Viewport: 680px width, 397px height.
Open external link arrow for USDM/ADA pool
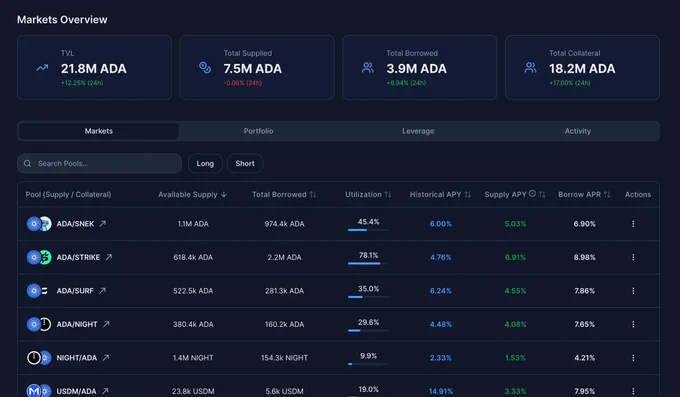(x=105, y=391)
